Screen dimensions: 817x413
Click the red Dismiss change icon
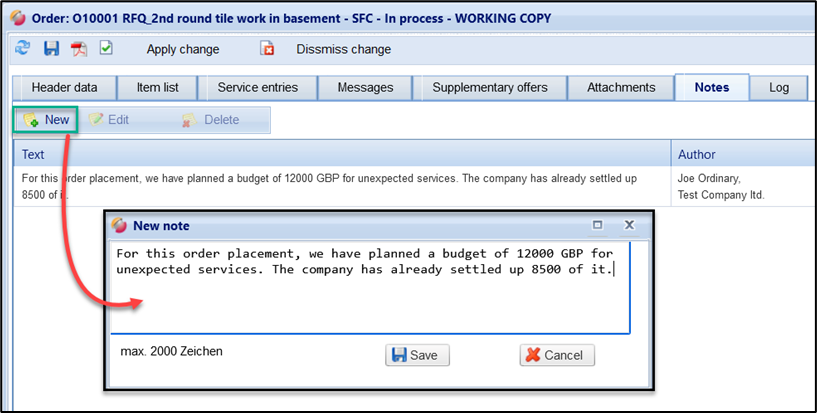coord(267,49)
